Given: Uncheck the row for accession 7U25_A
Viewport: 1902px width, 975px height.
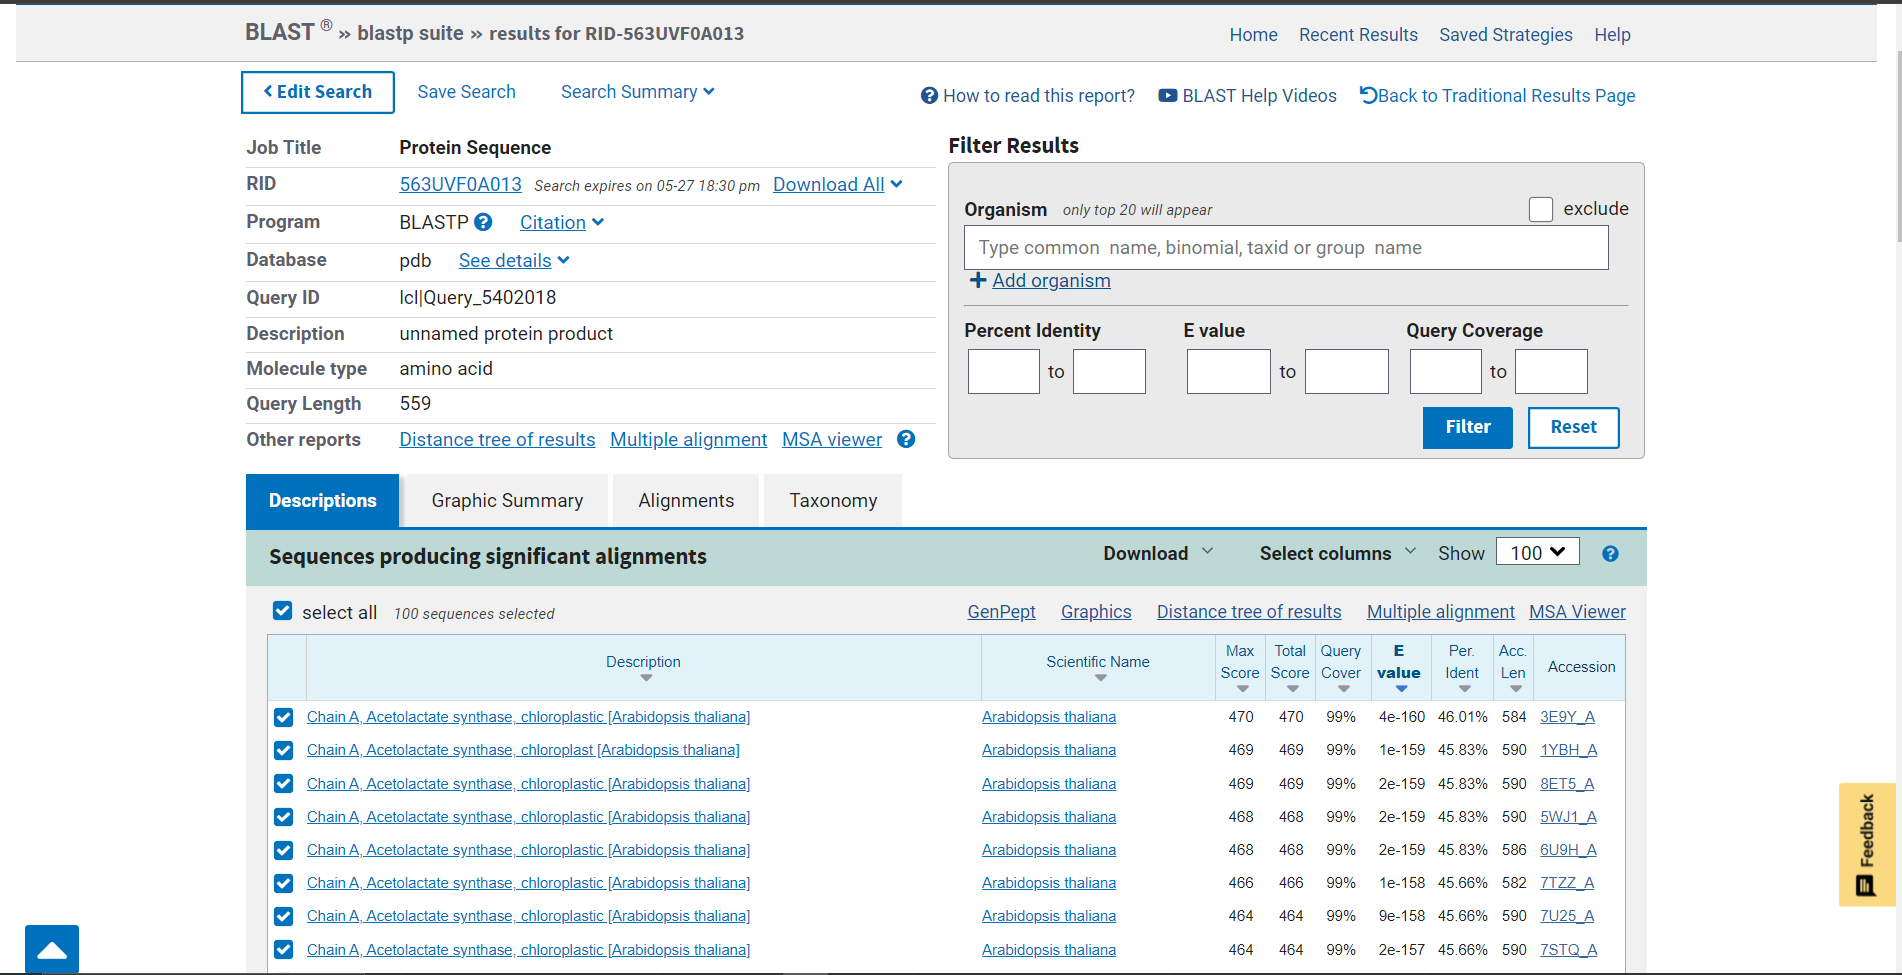Looking at the screenshot, I should click(284, 916).
